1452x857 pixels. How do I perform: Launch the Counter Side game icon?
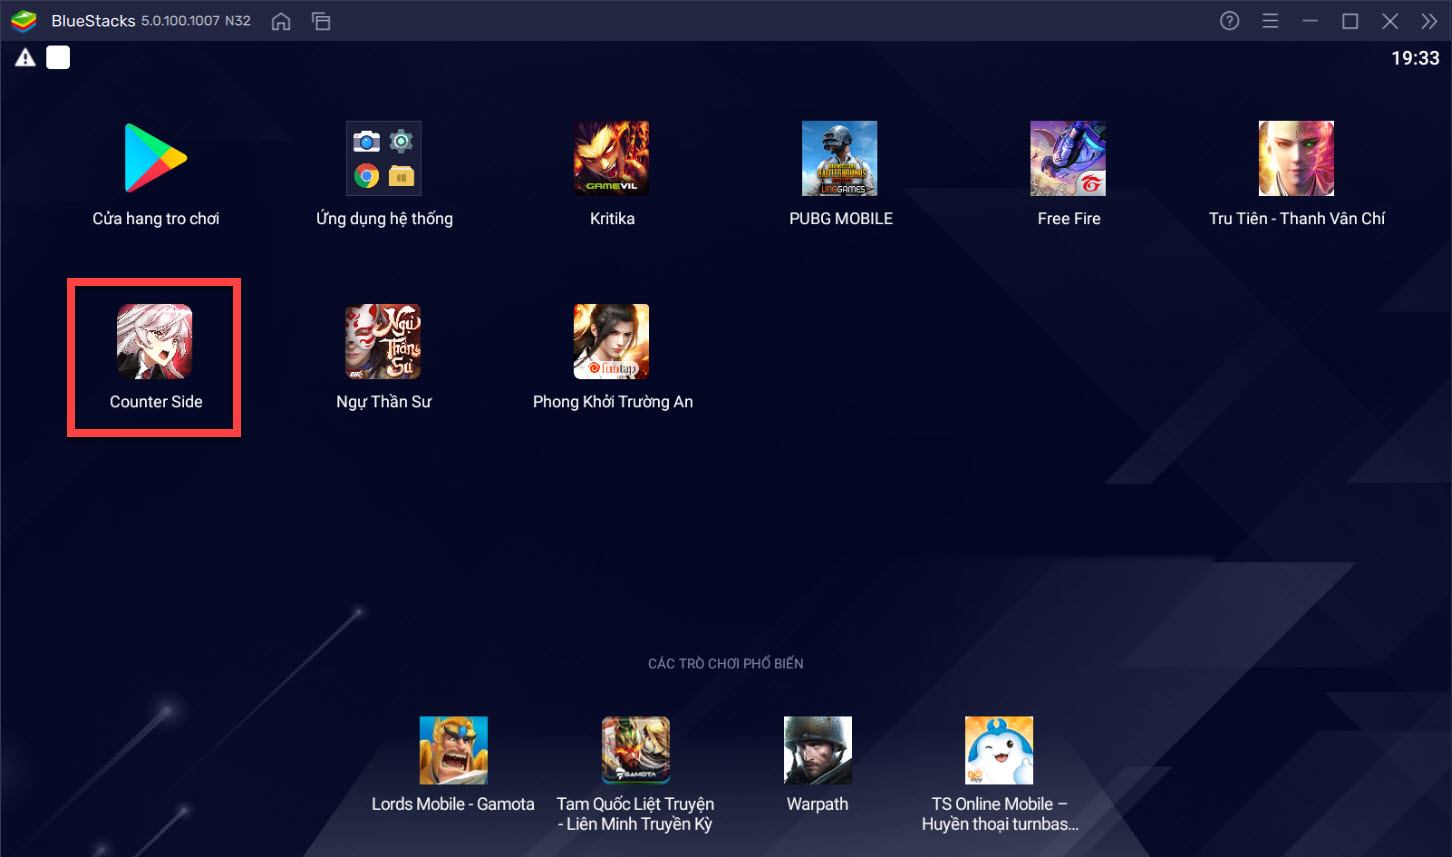point(155,342)
